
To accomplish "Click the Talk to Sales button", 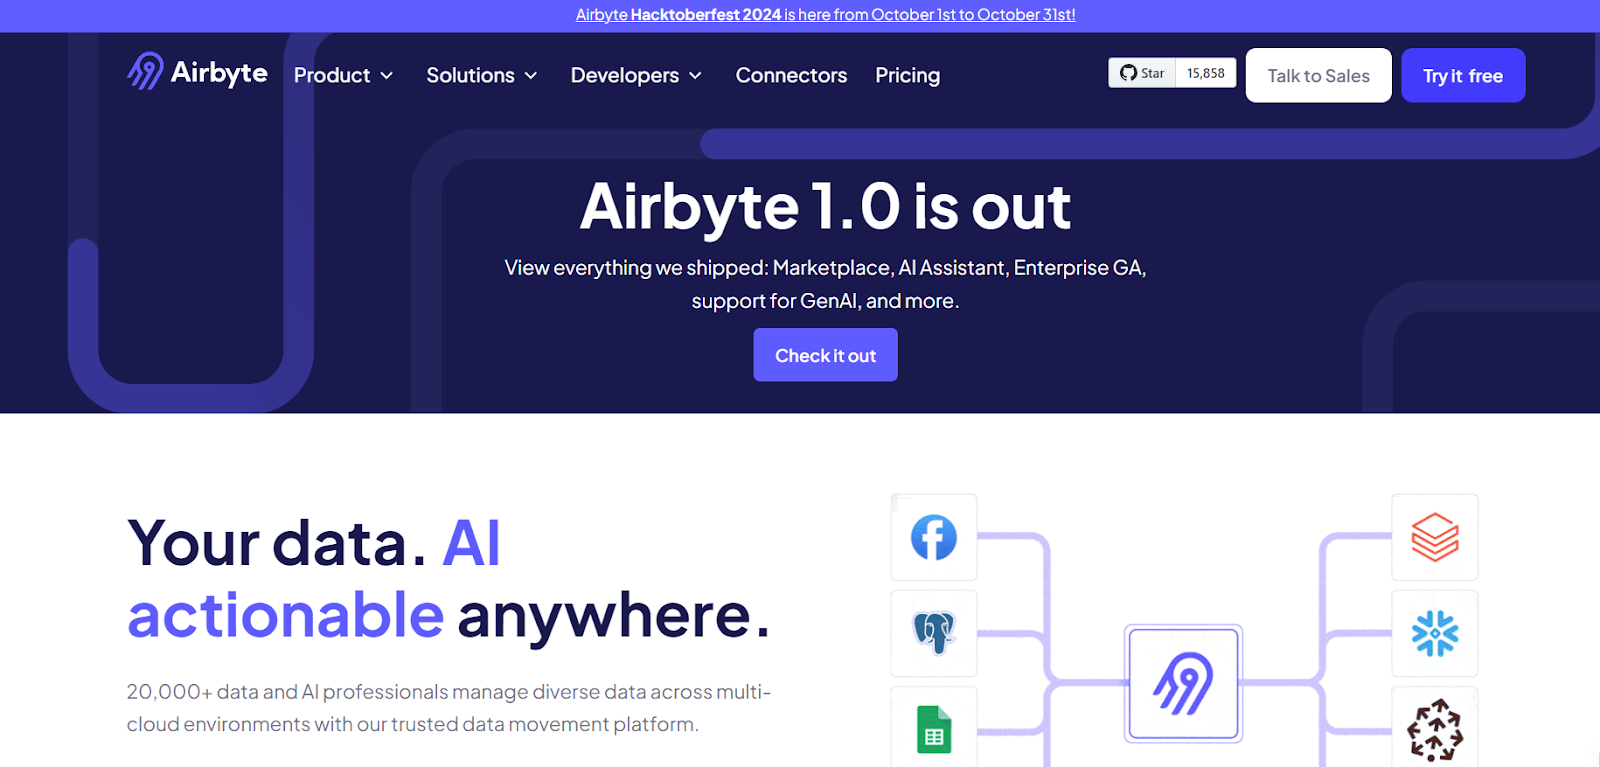I will coord(1318,75).
